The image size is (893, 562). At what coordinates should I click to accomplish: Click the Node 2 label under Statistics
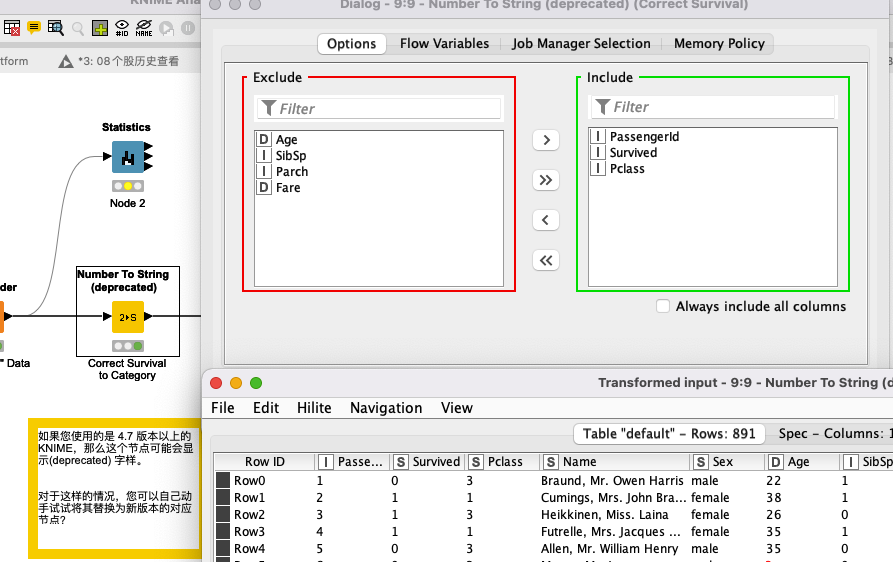click(x=128, y=203)
